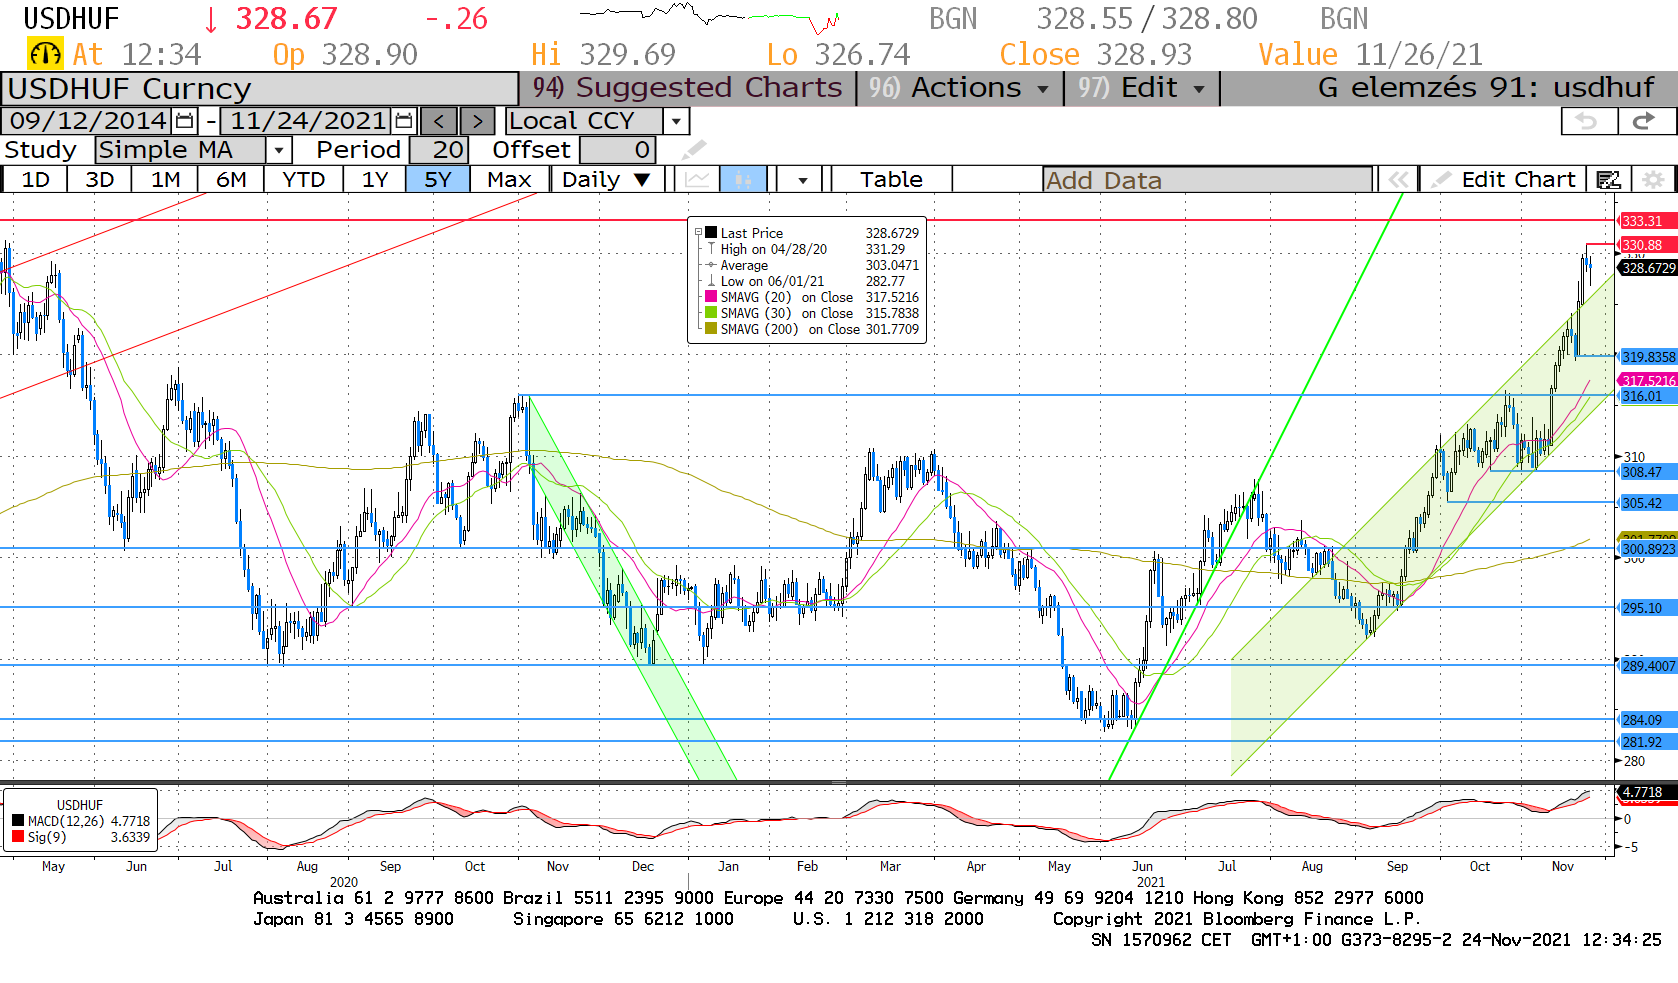Click the USDHUF Curncy security field
1678x983 pixels.
click(x=260, y=88)
